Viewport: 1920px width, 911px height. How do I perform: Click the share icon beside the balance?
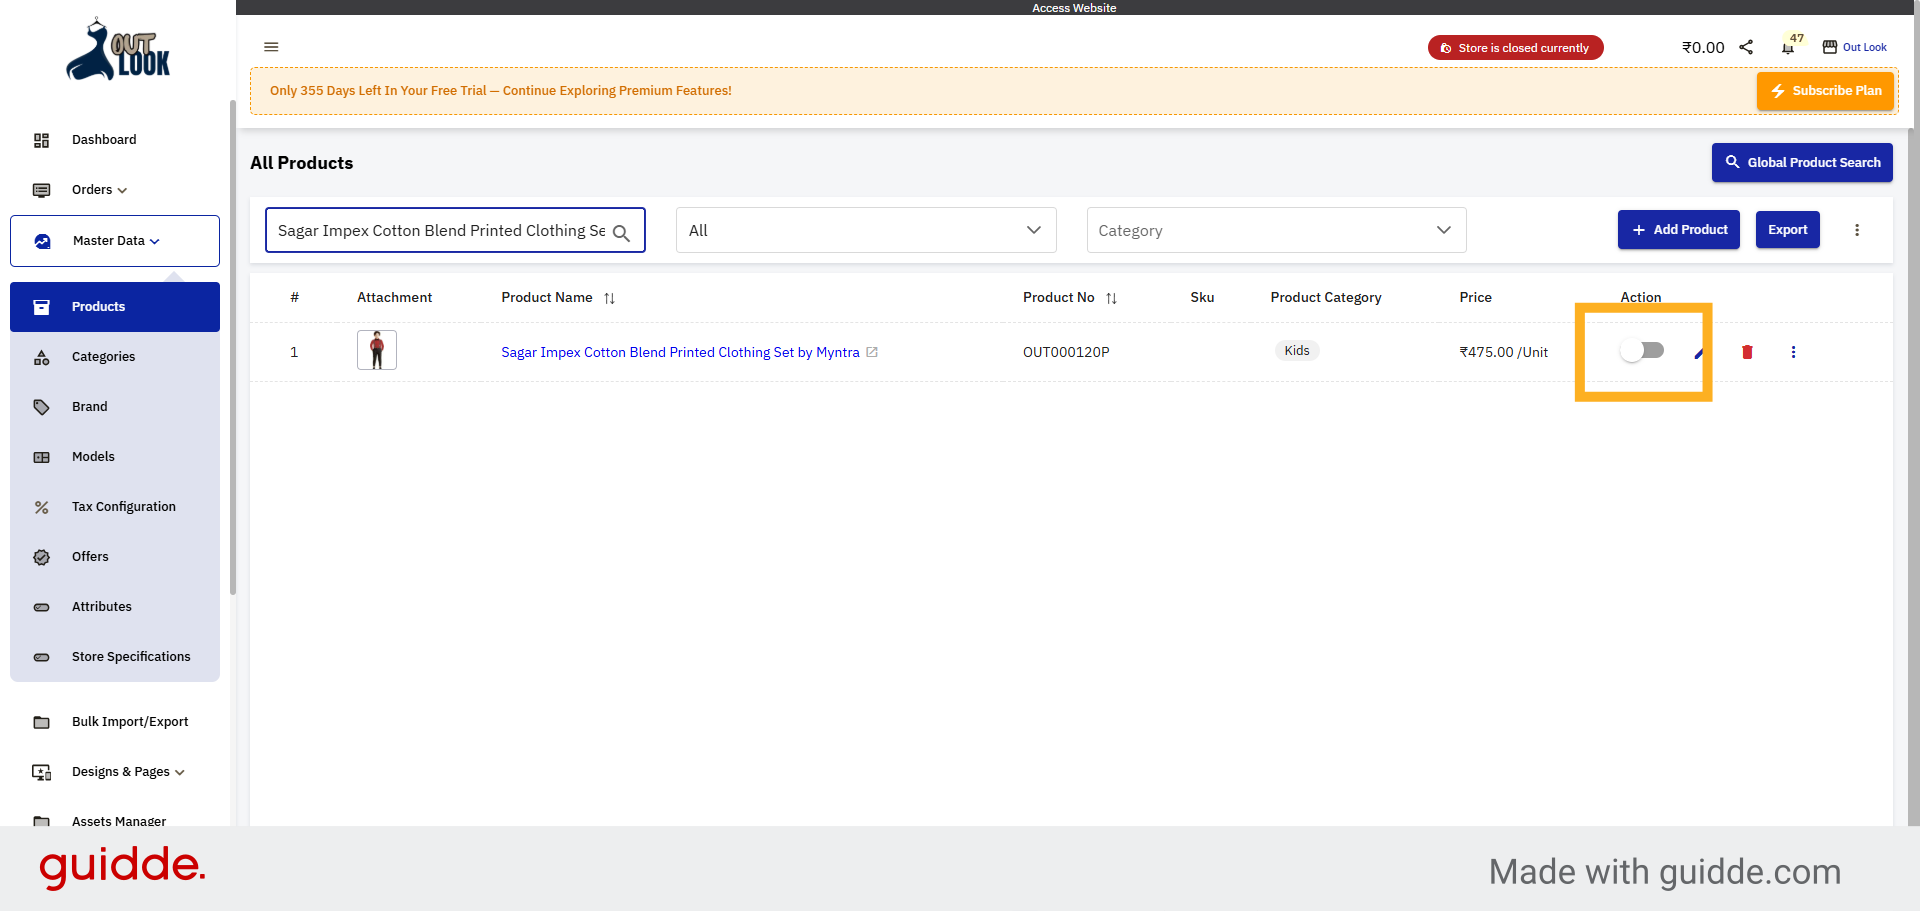1746,47
